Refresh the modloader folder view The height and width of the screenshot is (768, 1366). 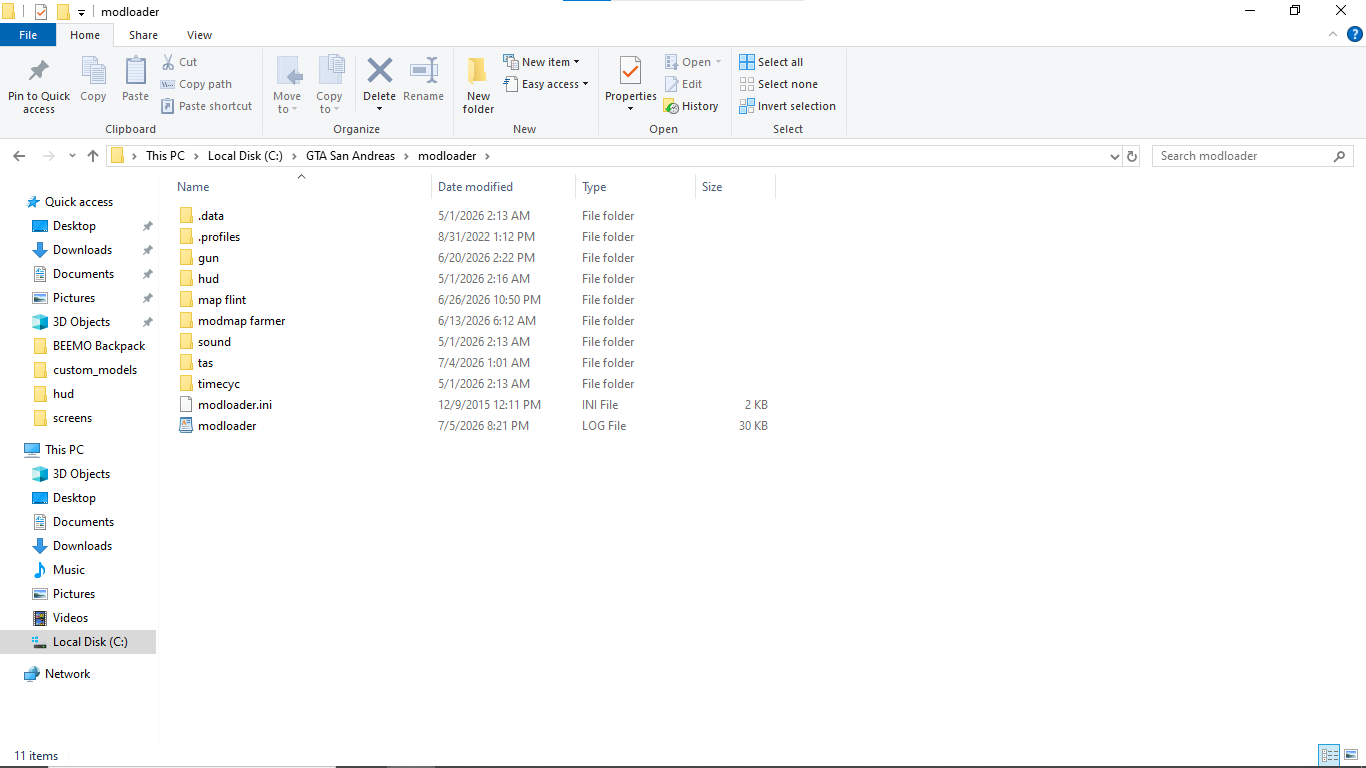[x=1132, y=156]
